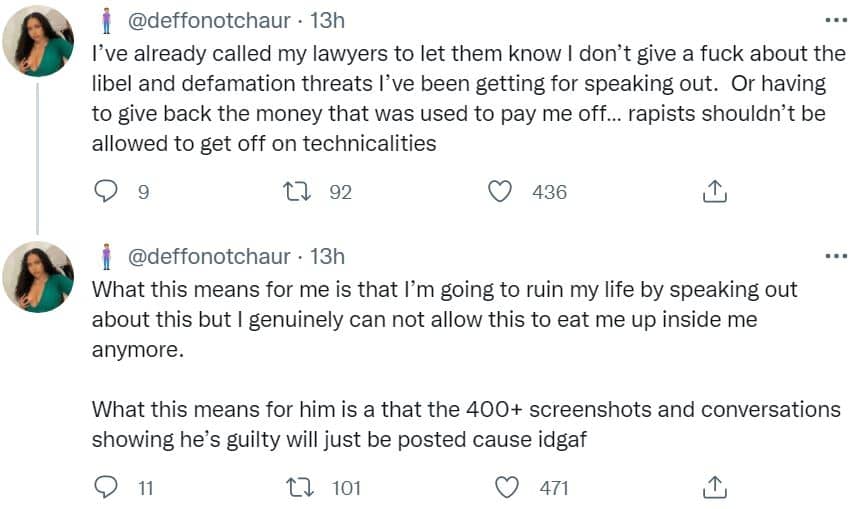
Task: Open more options on the first tweet
Action: [836, 20]
